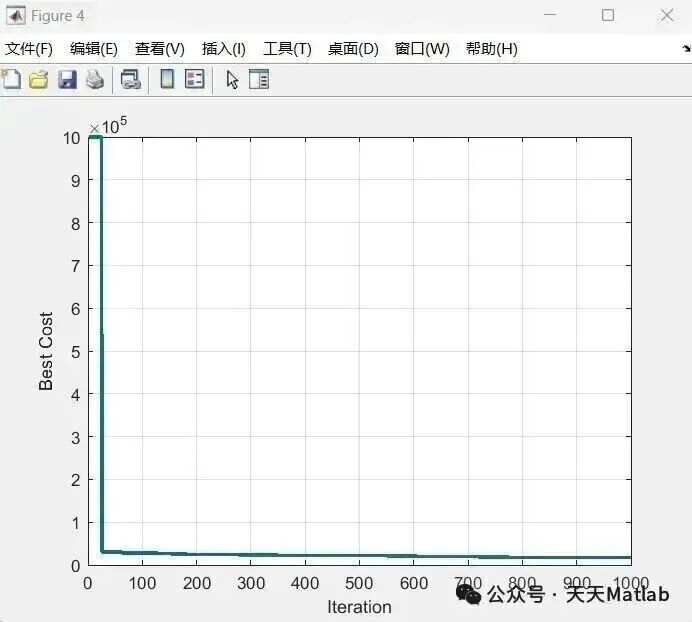Screen dimensions: 692x622
Task: Insert a legend using the toolbar icon
Action: 195,79
